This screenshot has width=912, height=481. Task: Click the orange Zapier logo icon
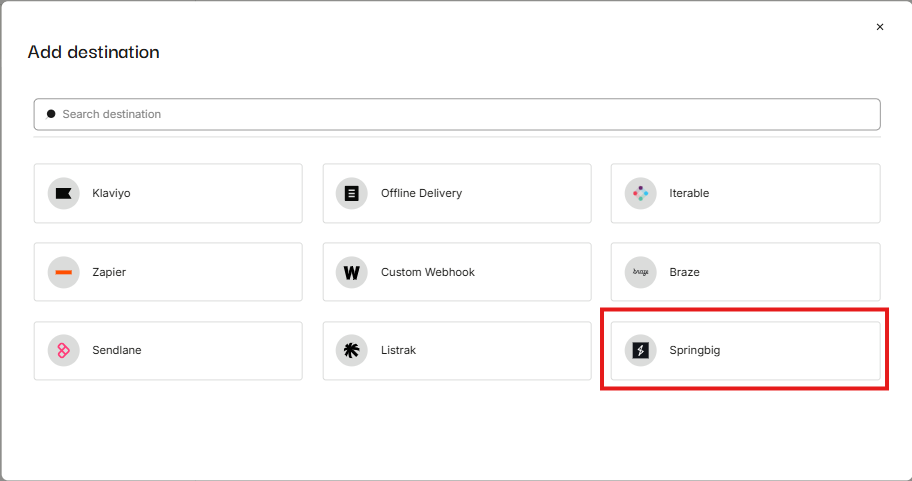coord(64,272)
